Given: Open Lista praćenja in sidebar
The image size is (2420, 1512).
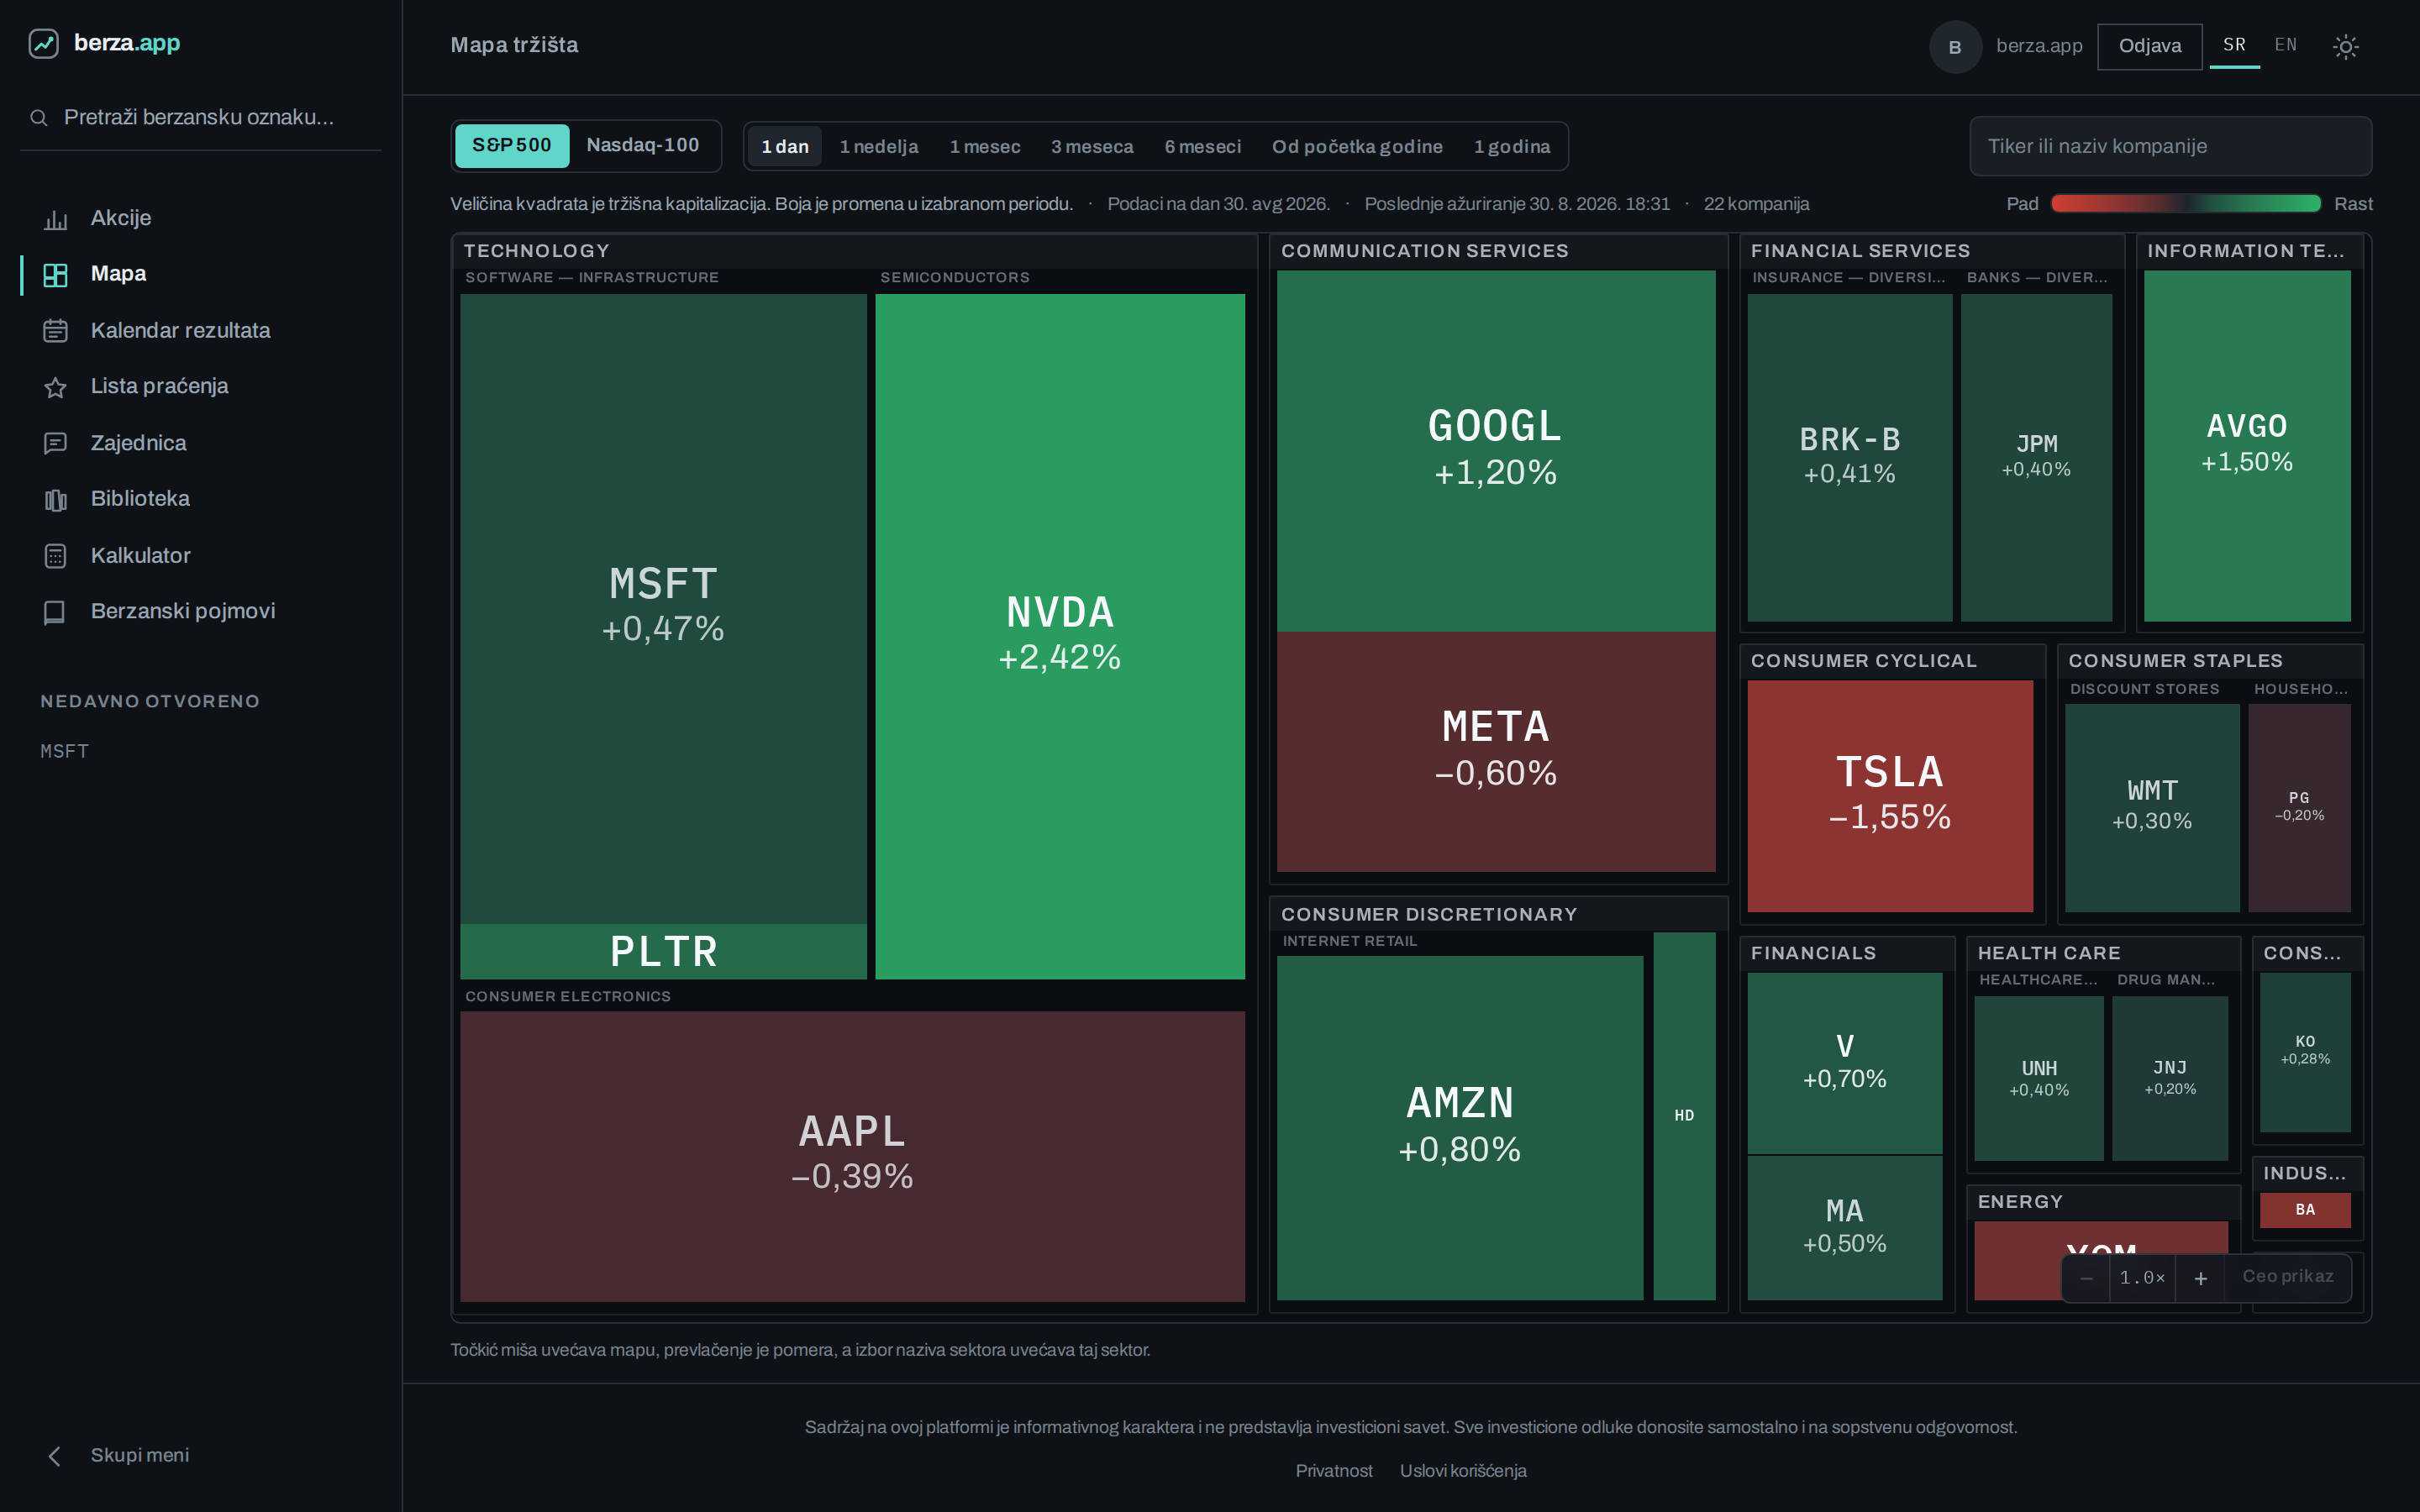Looking at the screenshot, I should [200, 387].
